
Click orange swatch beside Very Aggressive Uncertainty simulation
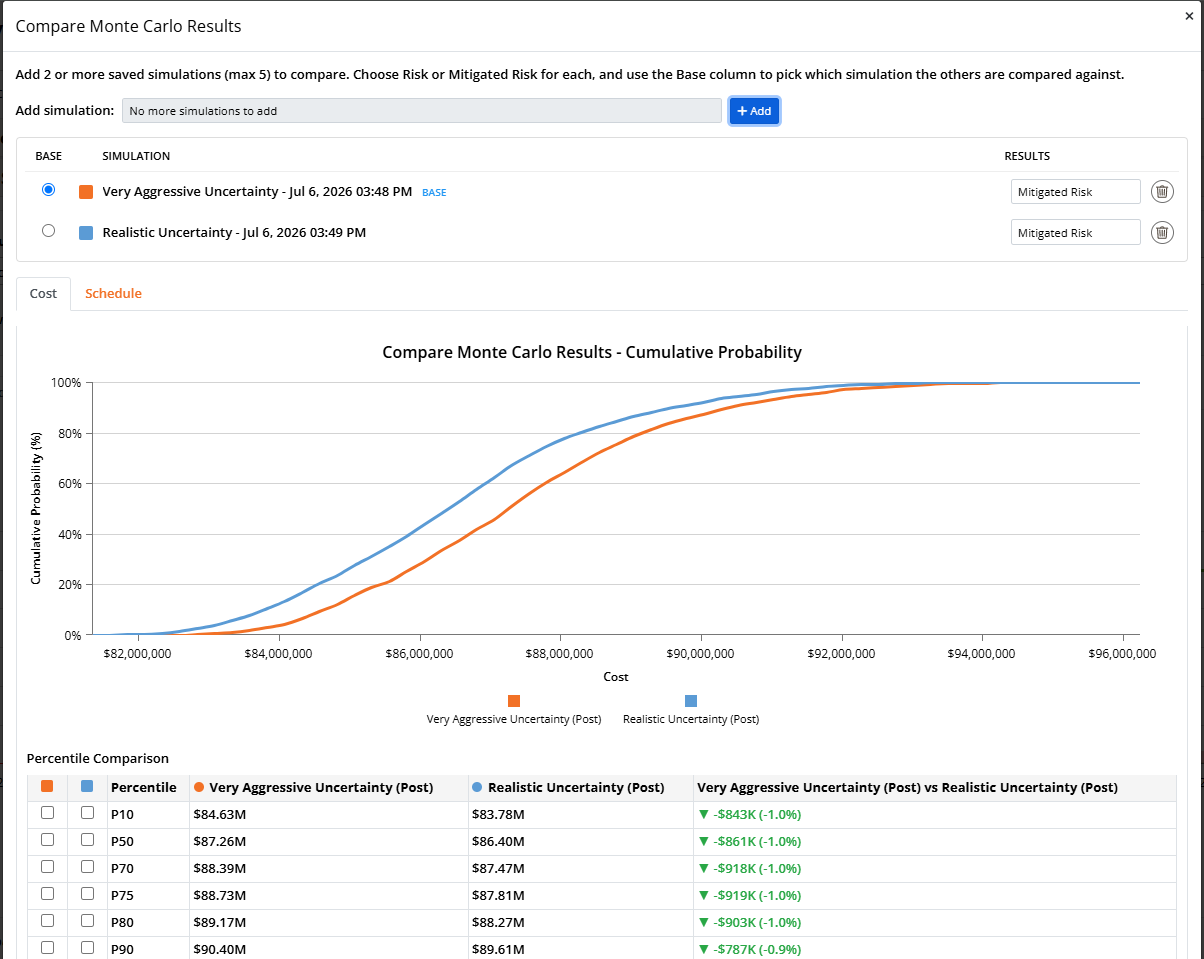pyautogui.click(x=86, y=192)
